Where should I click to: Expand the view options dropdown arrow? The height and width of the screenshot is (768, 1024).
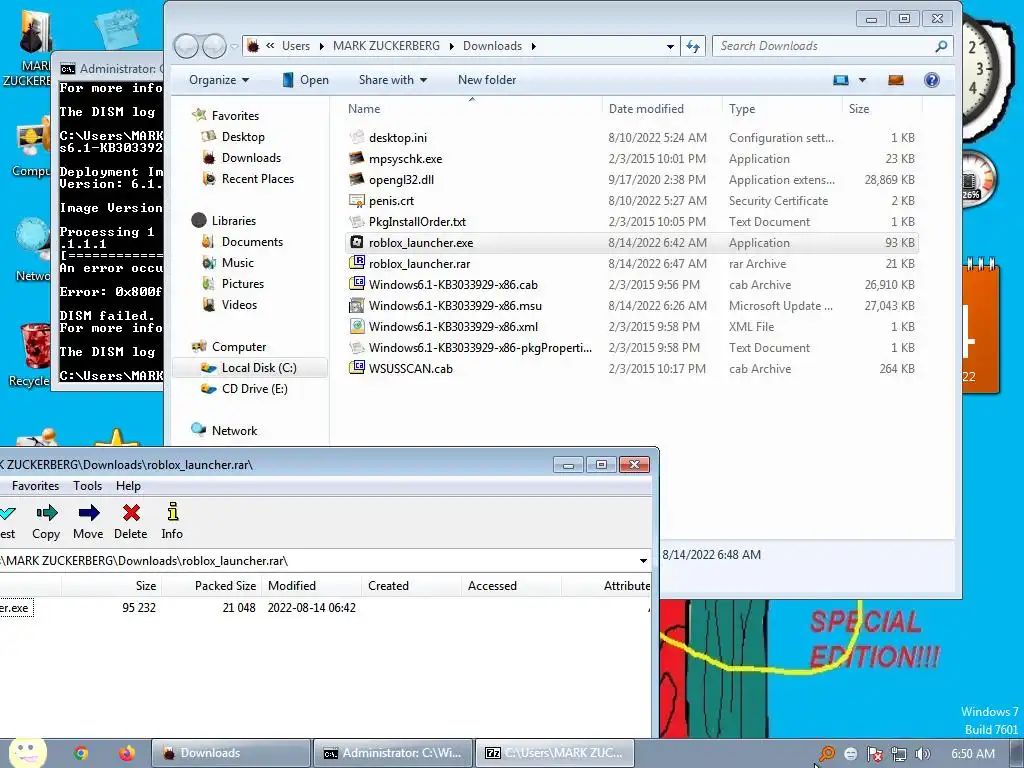tap(862, 80)
